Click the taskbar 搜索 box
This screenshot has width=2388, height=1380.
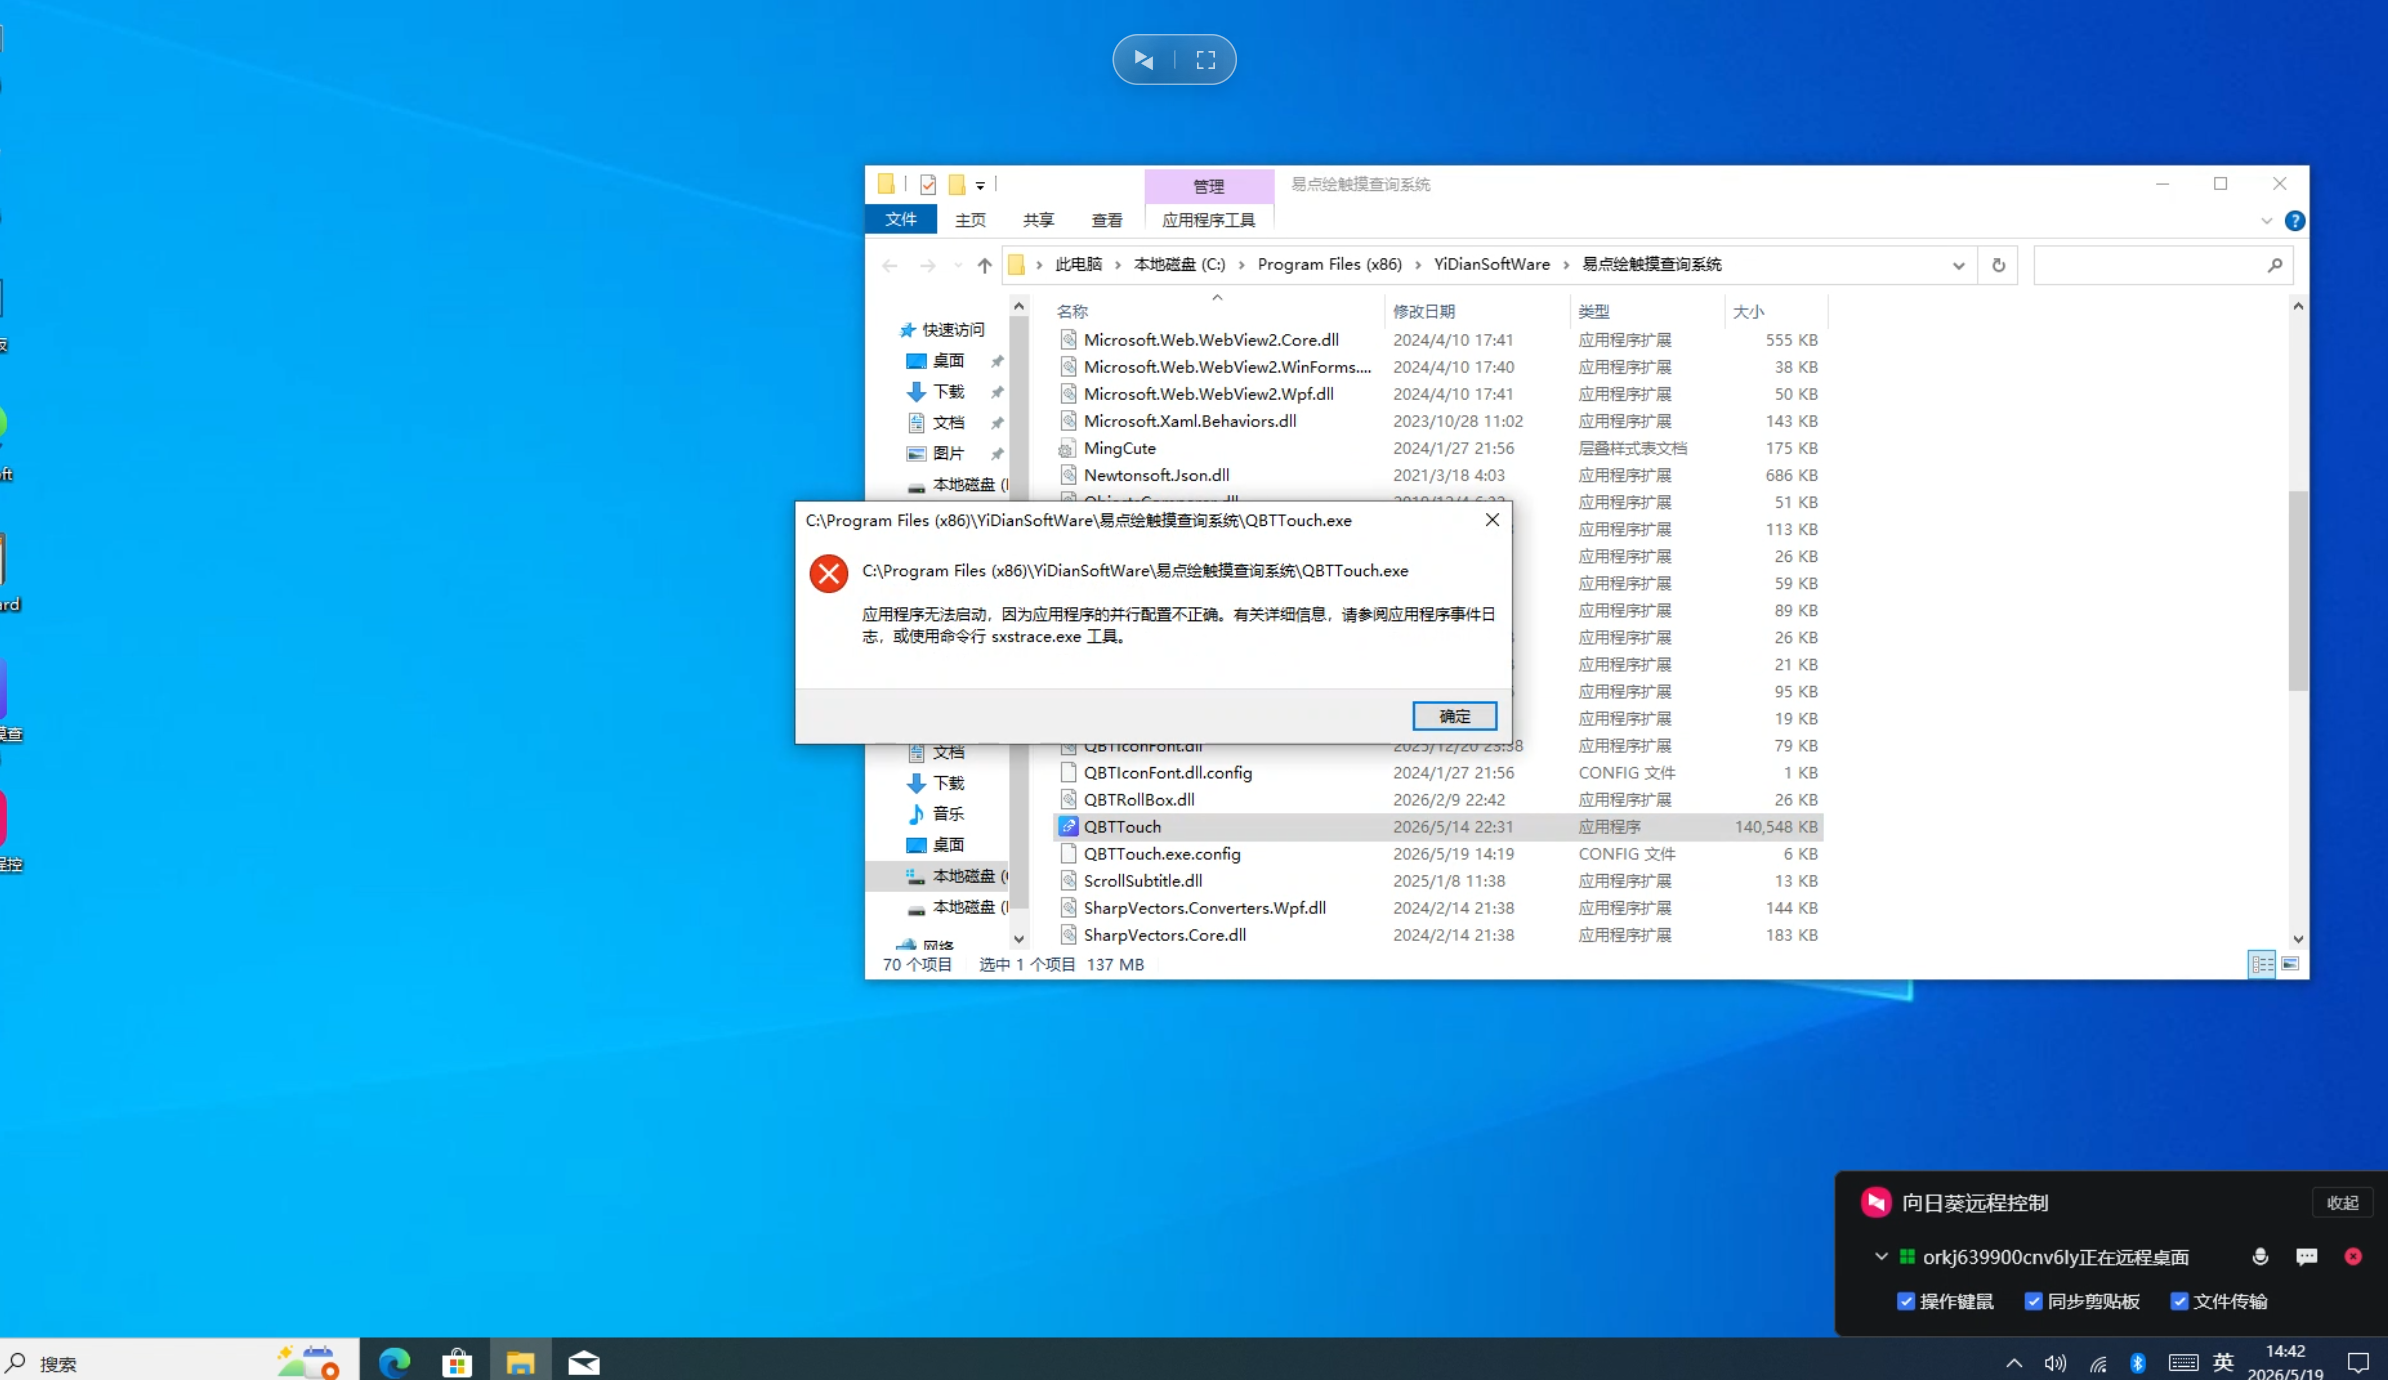click(x=179, y=1362)
